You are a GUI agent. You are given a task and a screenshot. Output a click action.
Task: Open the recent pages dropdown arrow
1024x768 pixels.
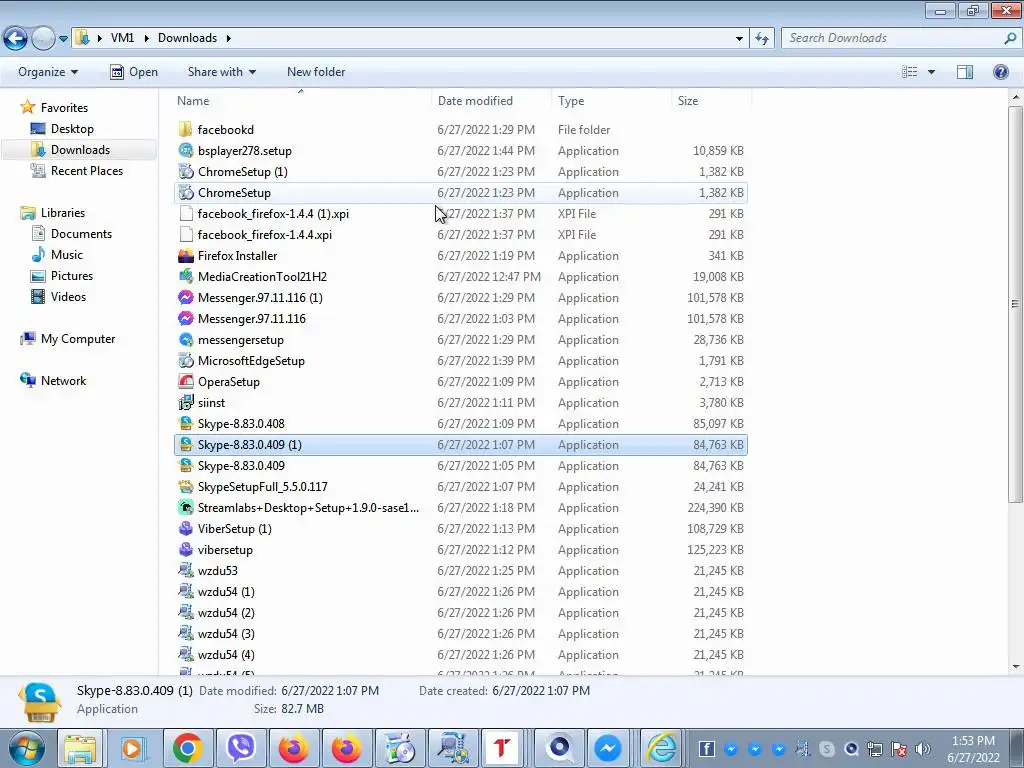pos(63,39)
